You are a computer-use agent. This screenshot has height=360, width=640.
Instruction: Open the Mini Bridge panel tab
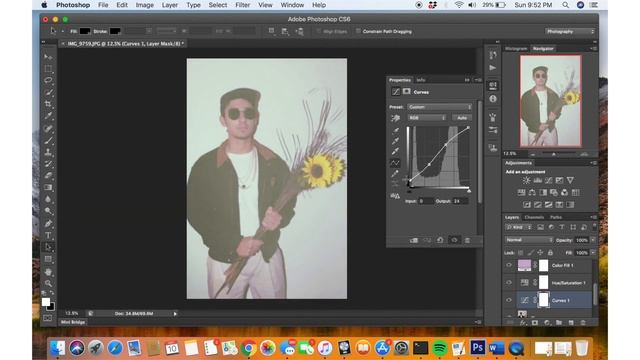pos(73,322)
